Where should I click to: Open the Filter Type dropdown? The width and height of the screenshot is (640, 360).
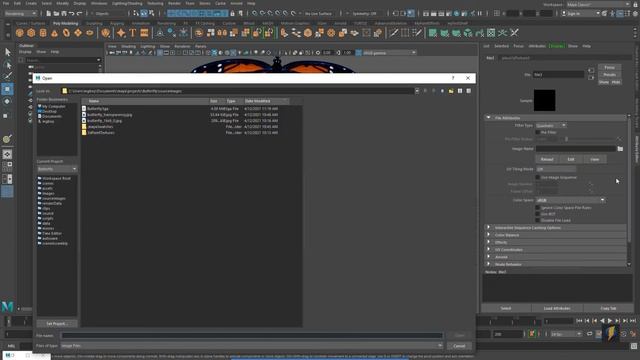point(551,125)
